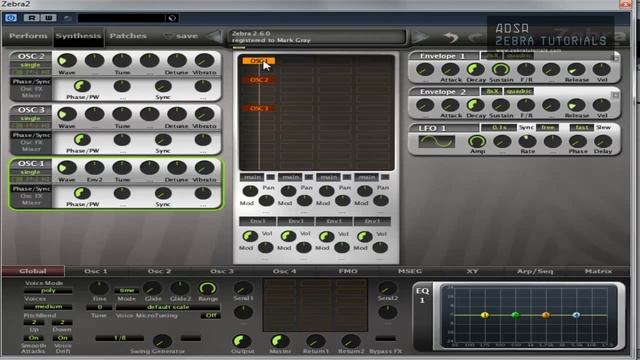Viewport: 640px width, 360px height.
Task: Select the OSC1 module in the grid
Action: coord(258,61)
